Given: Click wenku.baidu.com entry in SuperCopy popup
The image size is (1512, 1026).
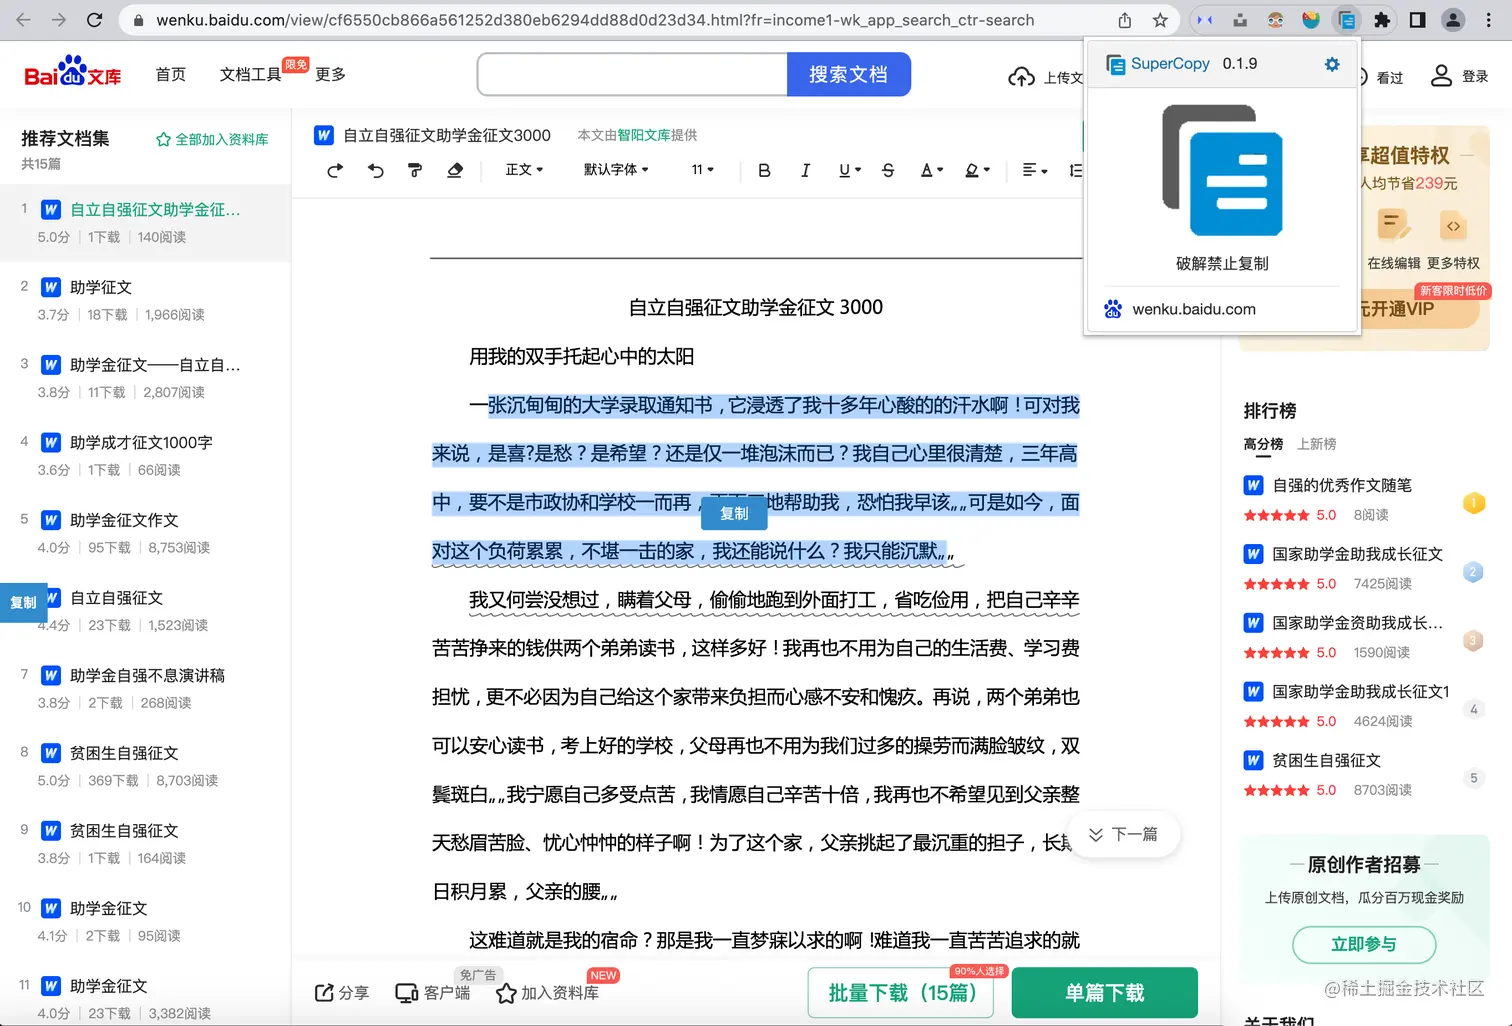Looking at the screenshot, I should 1194,309.
